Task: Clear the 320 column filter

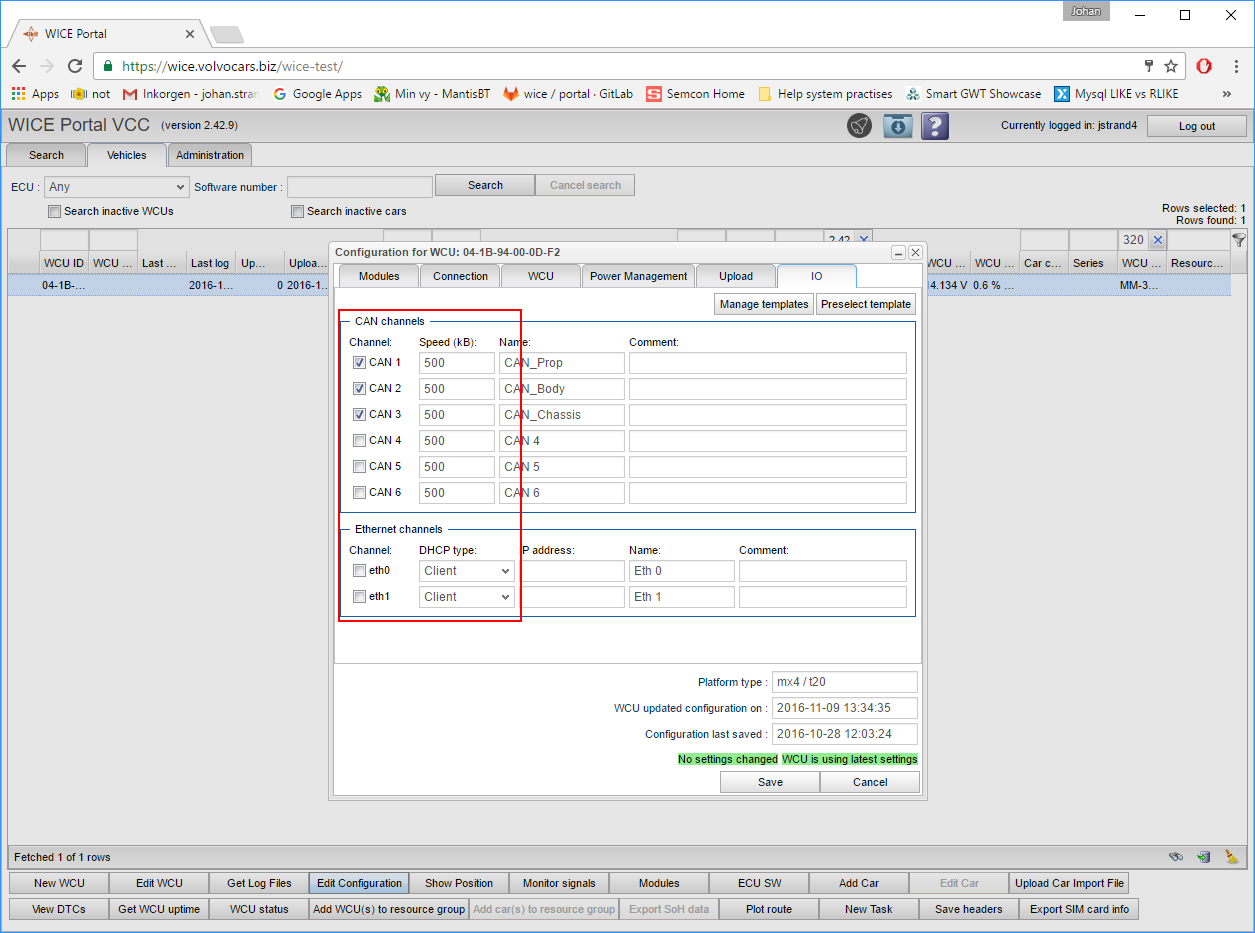Action: (1157, 240)
